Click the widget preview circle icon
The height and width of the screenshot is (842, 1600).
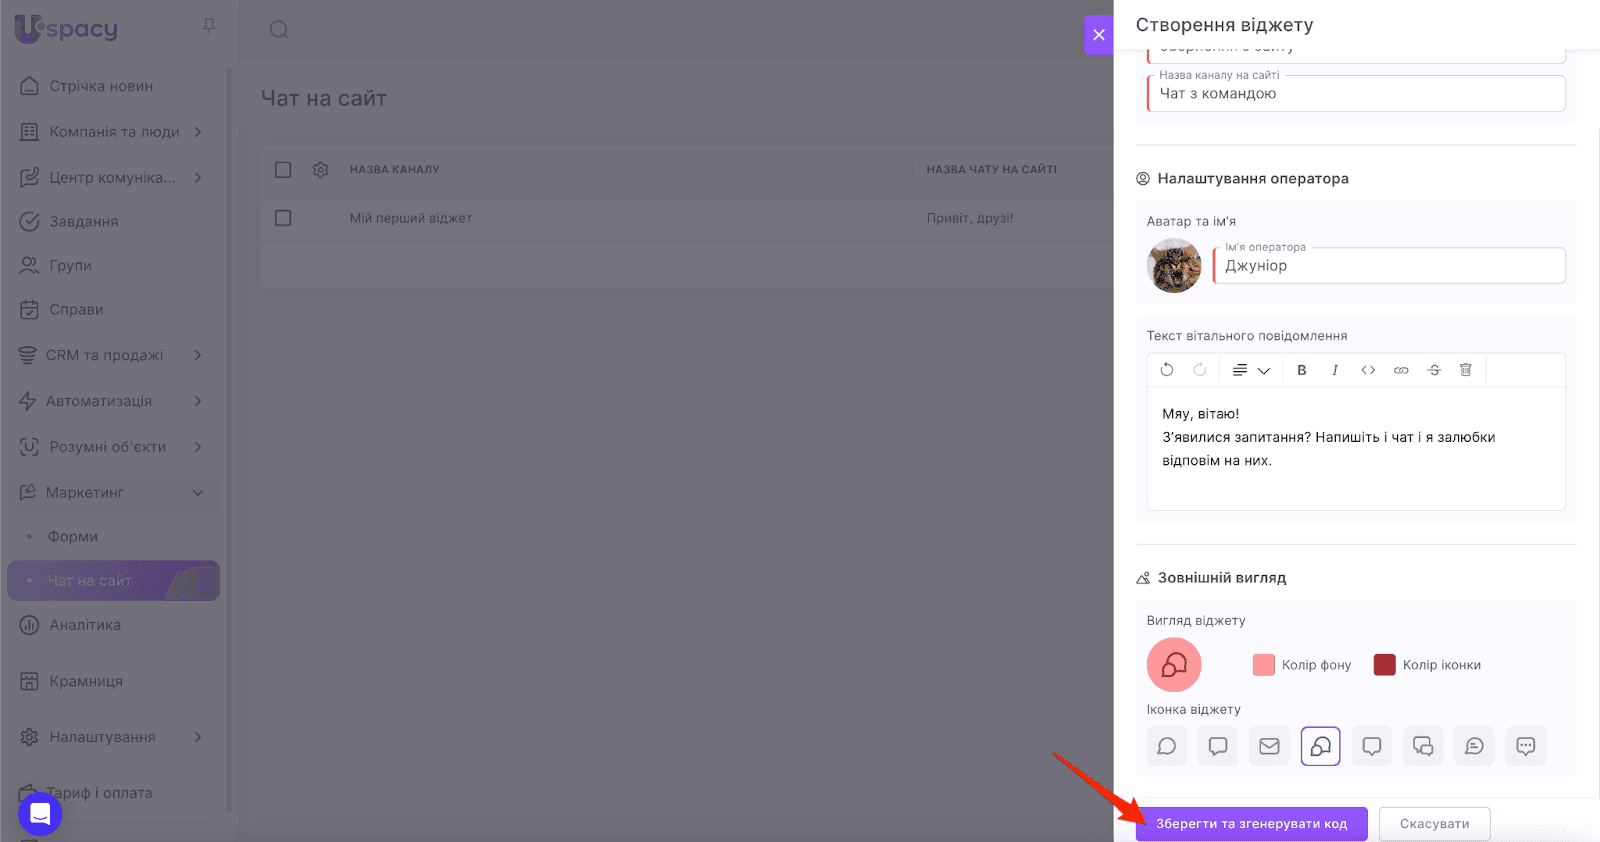[x=1174, y=665]
